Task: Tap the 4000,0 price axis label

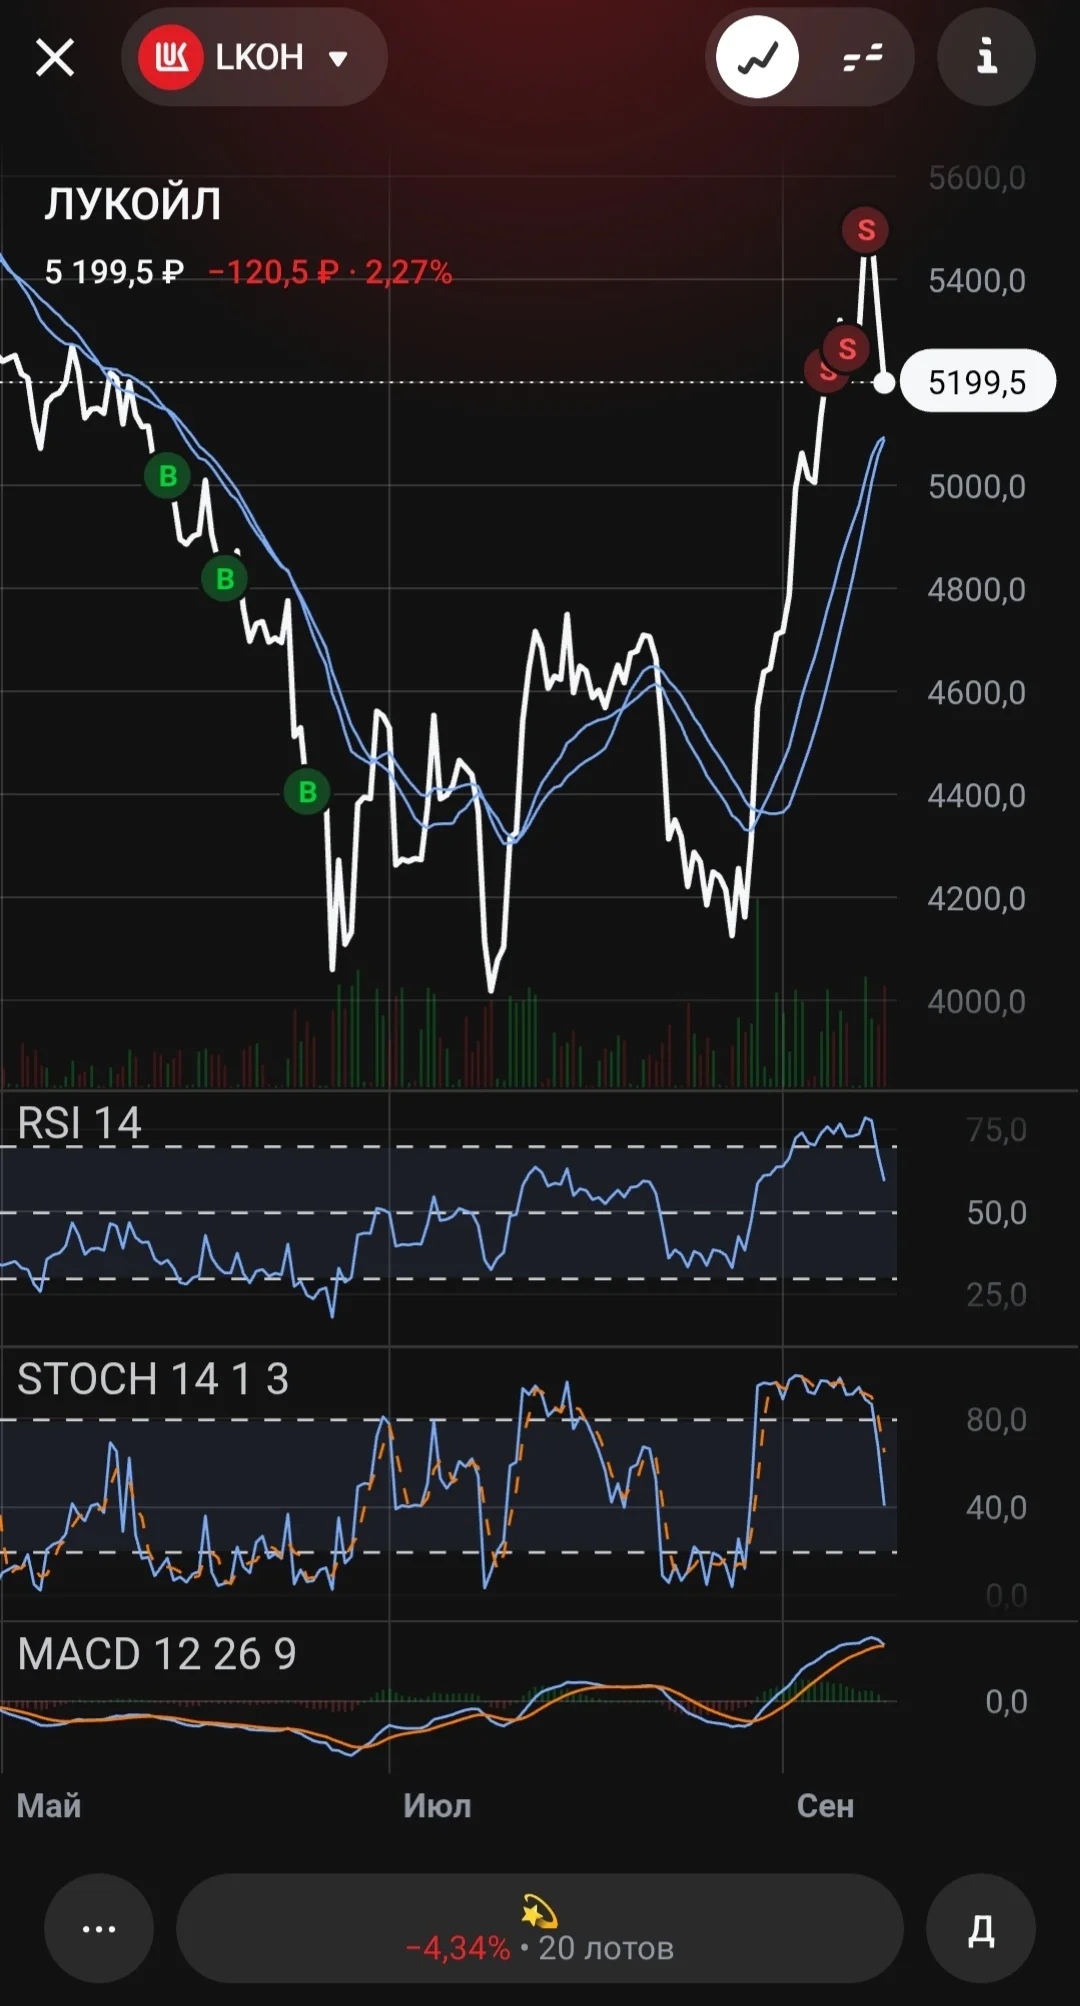Action: point(977,1002)
